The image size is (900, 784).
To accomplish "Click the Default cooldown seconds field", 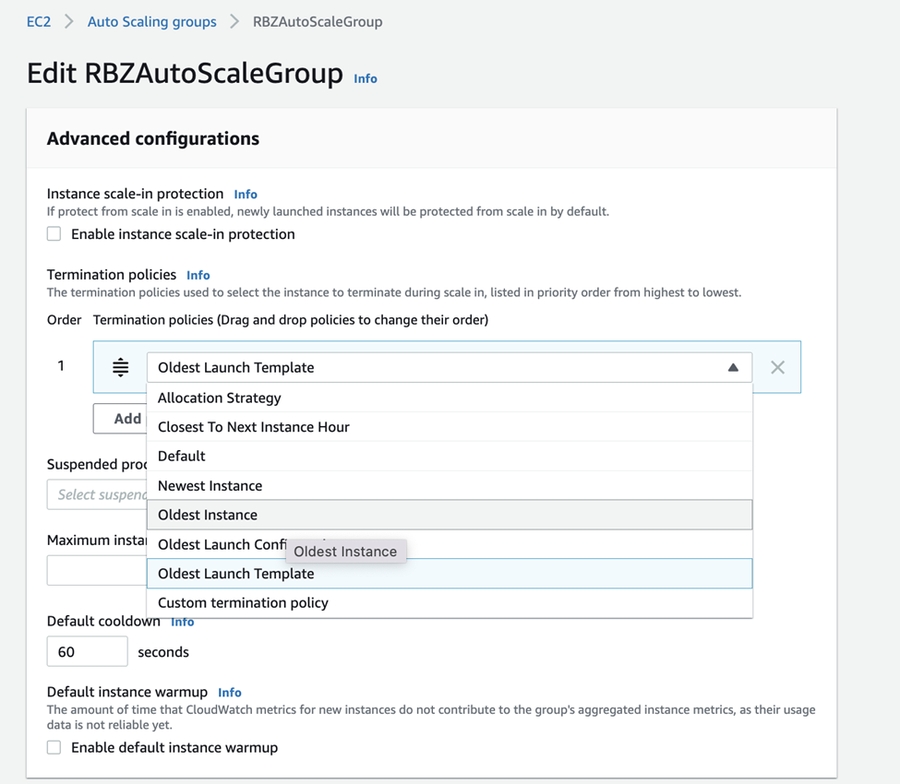I will click(87, 651).
